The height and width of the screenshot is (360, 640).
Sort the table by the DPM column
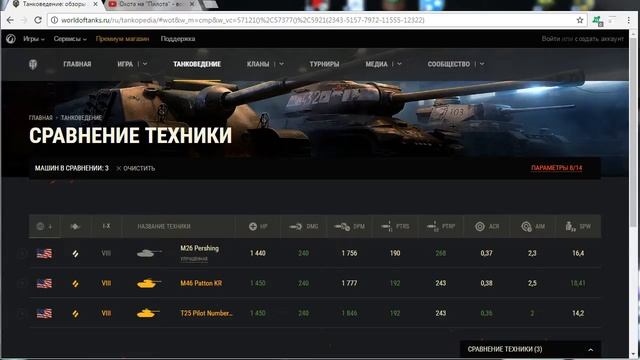pos(349,226)
